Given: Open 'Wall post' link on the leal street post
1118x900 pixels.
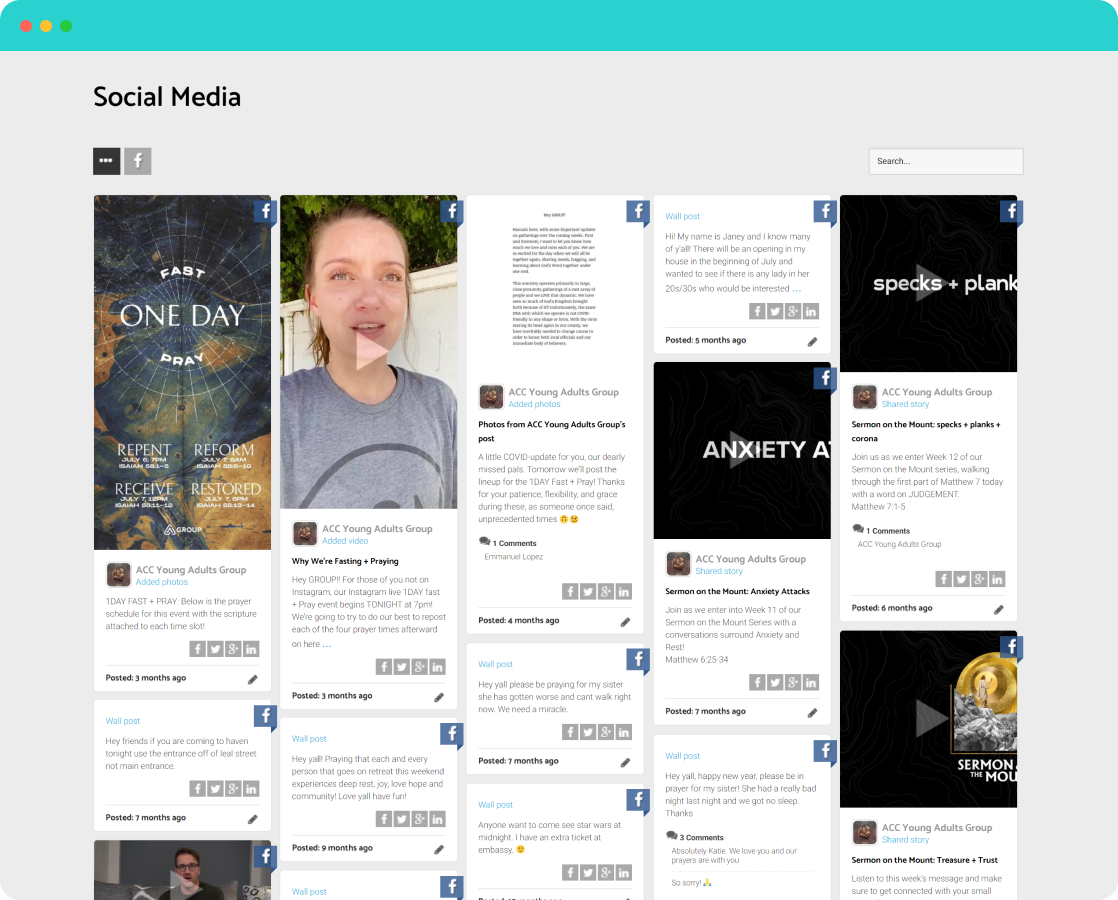Looking at the screenshot, I should click(123, 721).
